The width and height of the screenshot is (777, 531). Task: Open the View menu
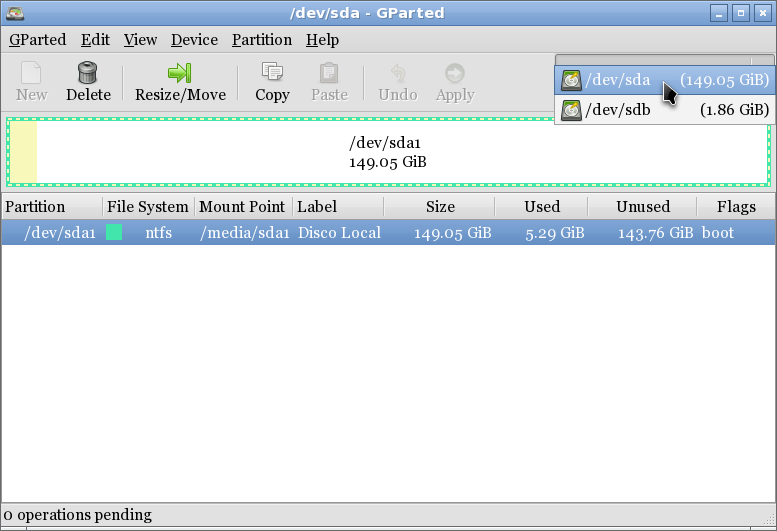coord(140,40)
